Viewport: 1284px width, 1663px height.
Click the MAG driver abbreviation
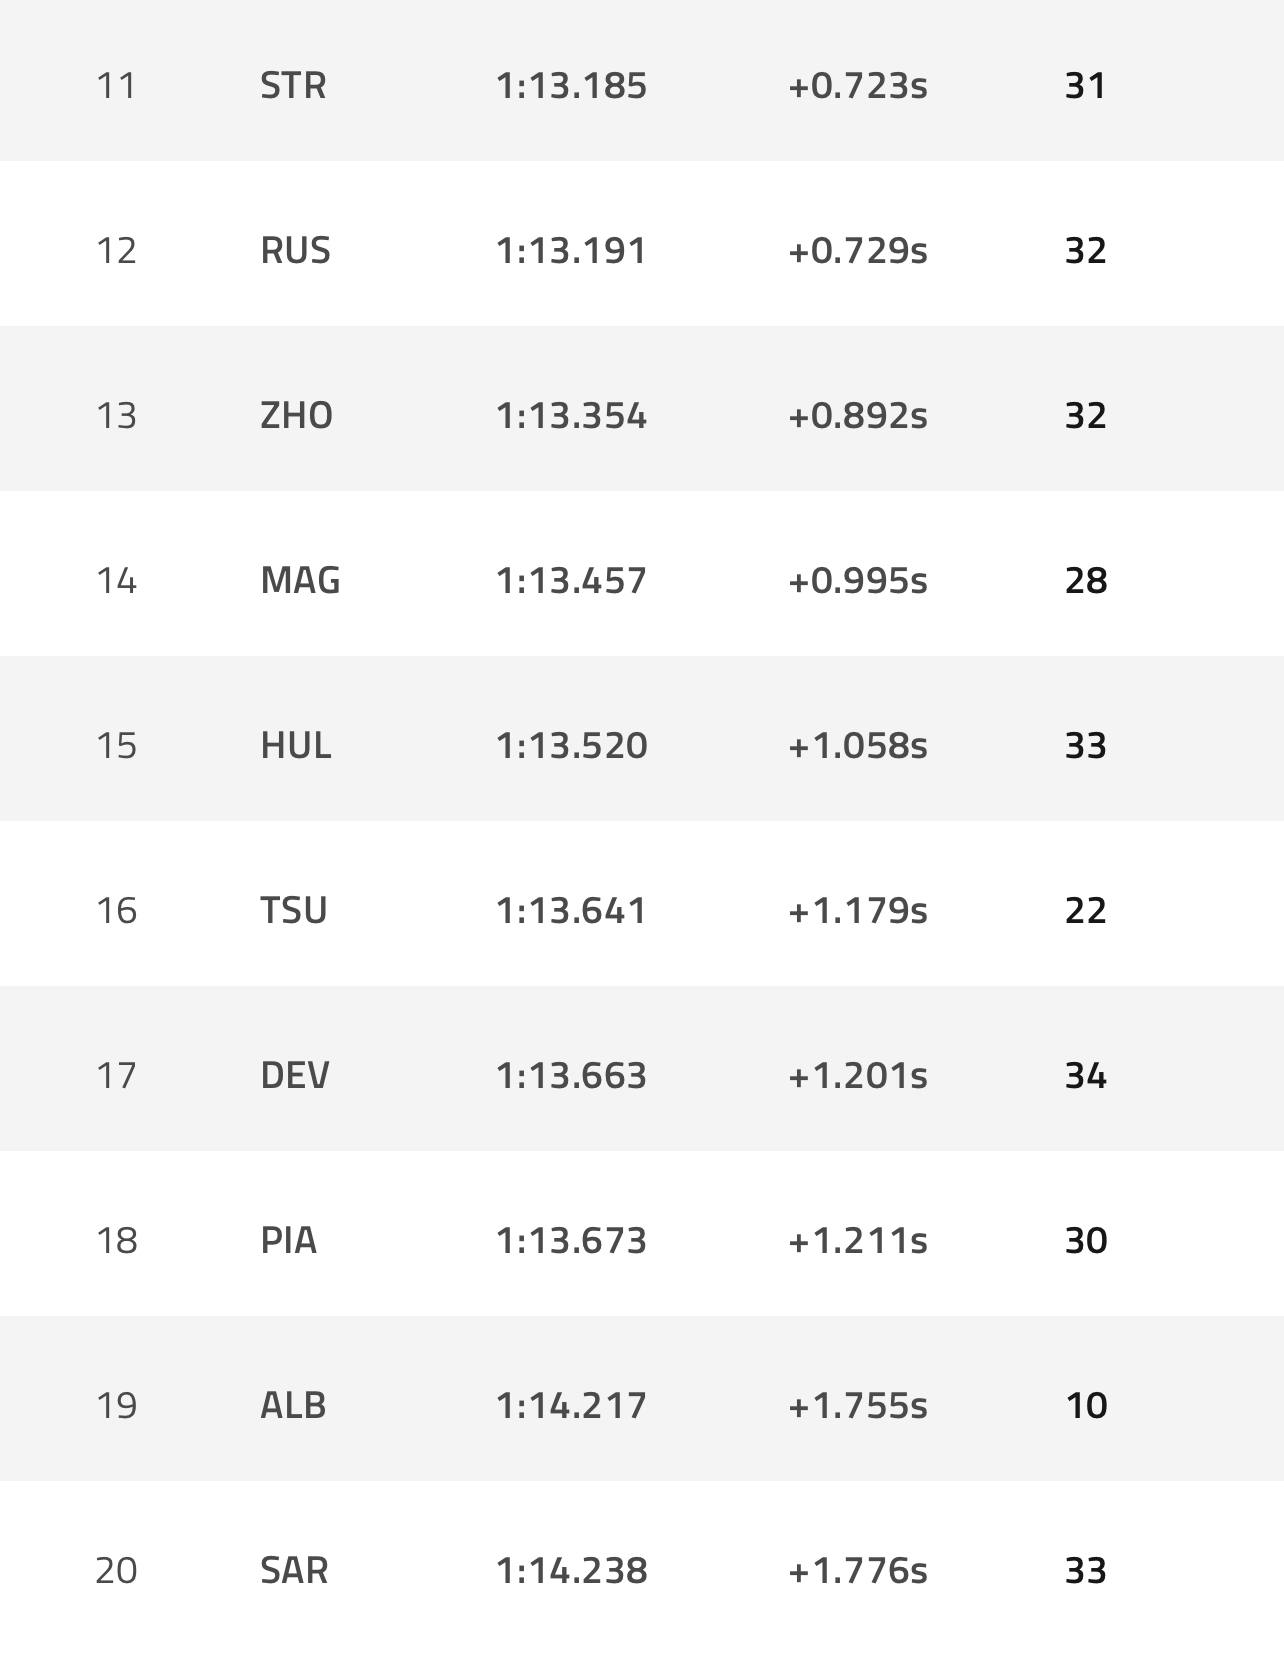click(300, 581)
